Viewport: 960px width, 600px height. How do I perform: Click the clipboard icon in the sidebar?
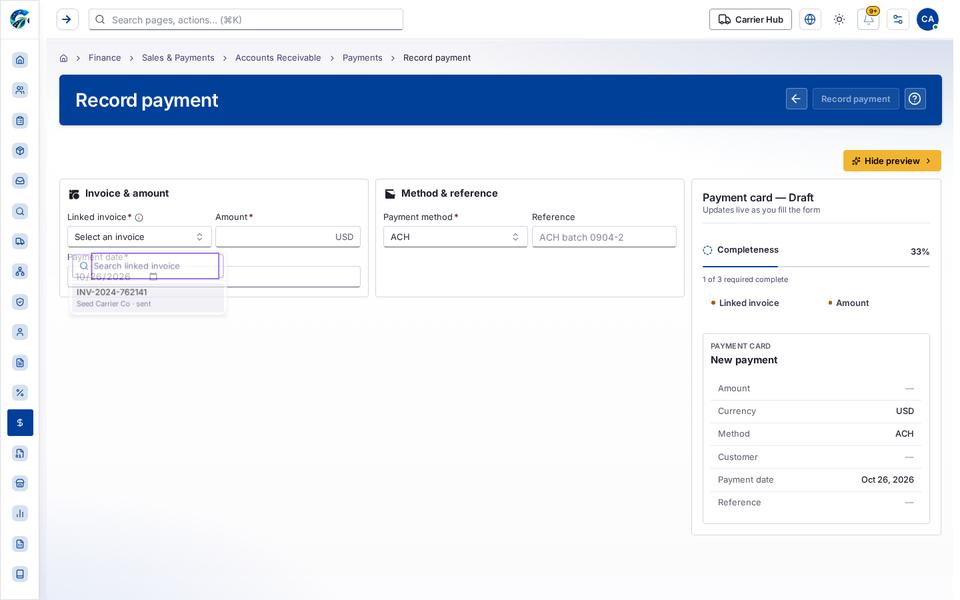click(x=20, y=121)
